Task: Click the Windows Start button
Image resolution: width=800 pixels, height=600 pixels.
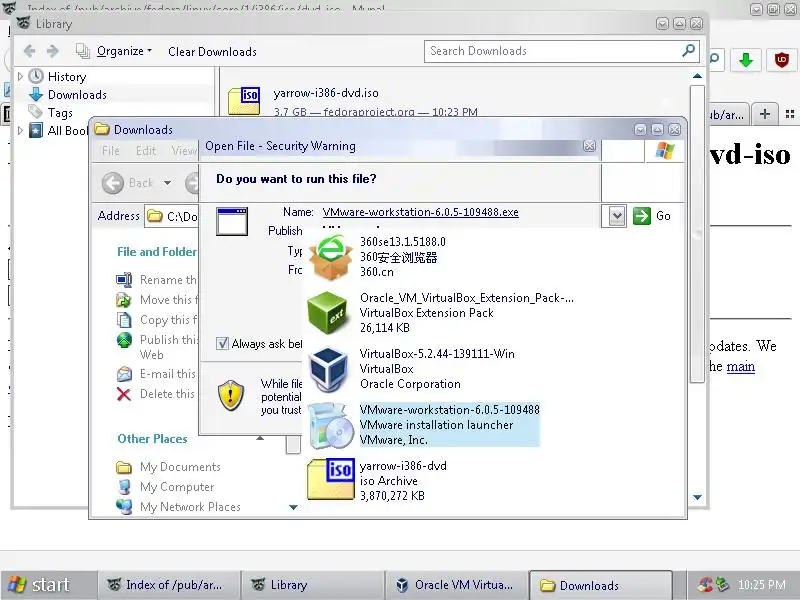Action: click(x=47, y=585)
